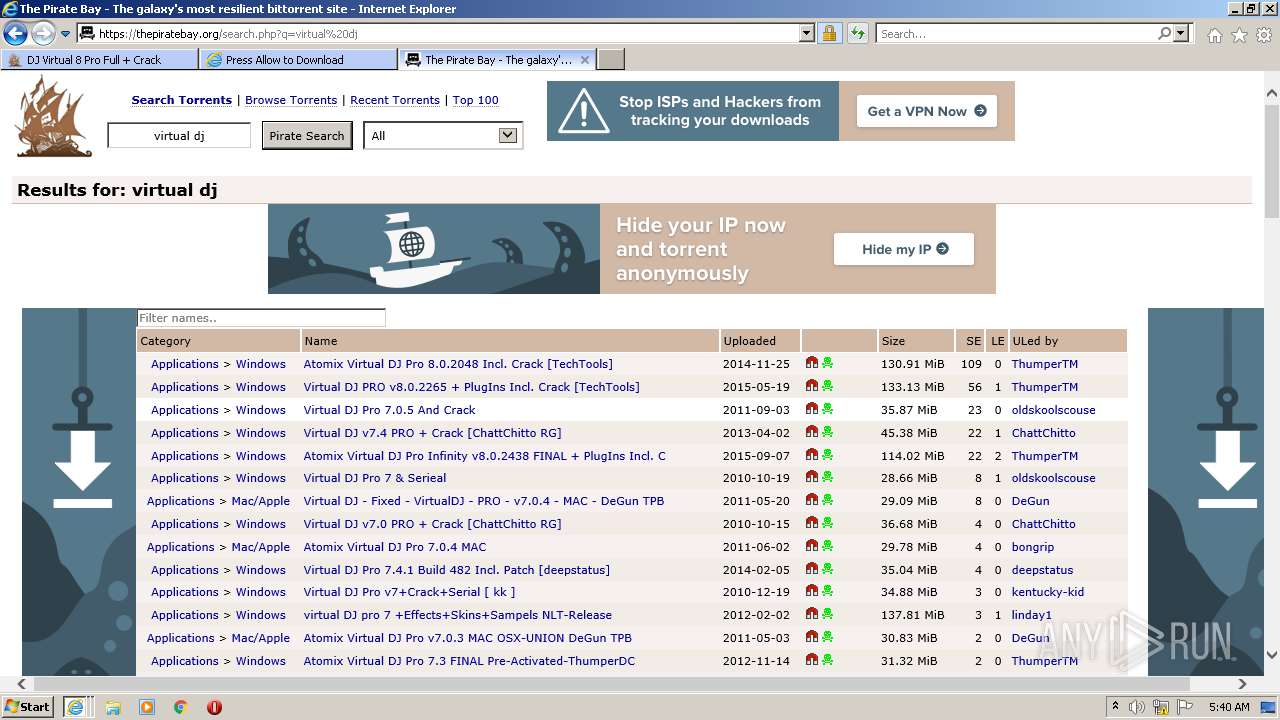
Task: Click magnet icon for Virtual DJ - Fixed MAC row
Action: (812, 500)
